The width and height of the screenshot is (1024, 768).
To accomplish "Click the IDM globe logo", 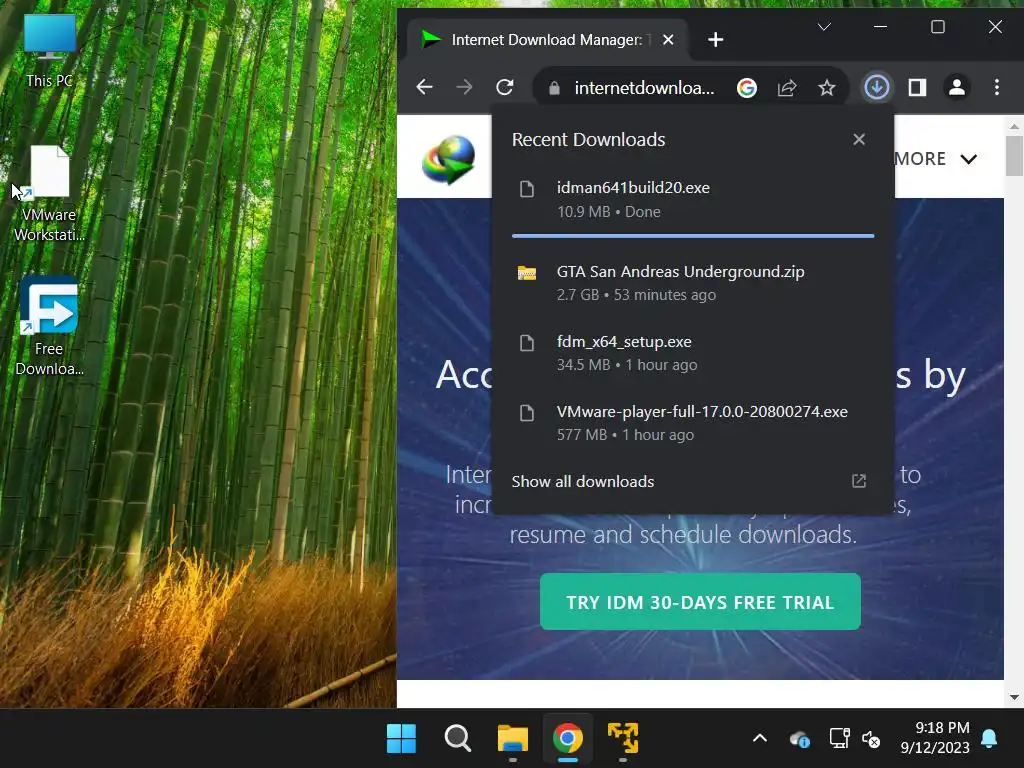I will (x=449, y=159).
